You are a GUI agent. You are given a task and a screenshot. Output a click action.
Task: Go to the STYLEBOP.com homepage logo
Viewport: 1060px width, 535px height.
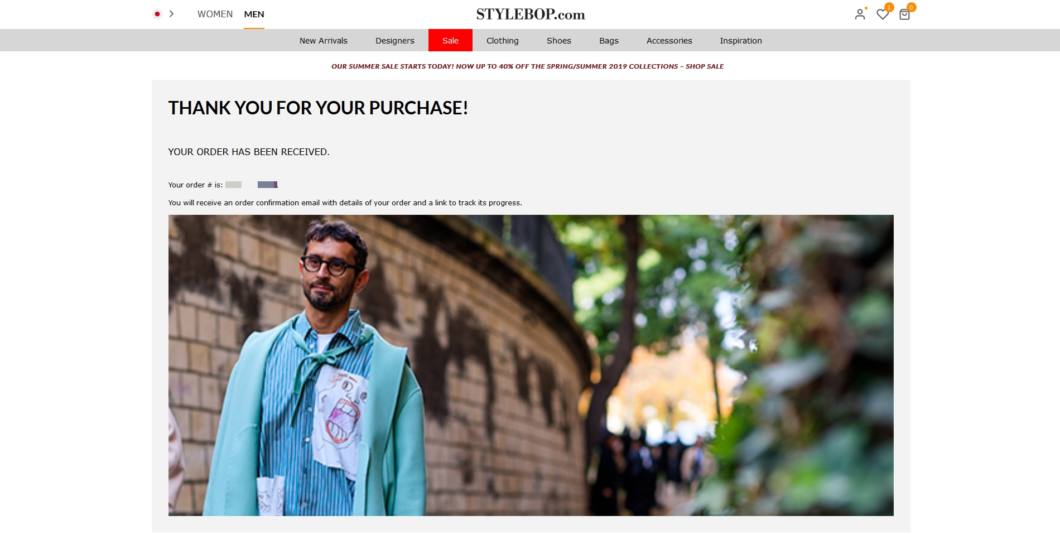[x=530, y=14]
